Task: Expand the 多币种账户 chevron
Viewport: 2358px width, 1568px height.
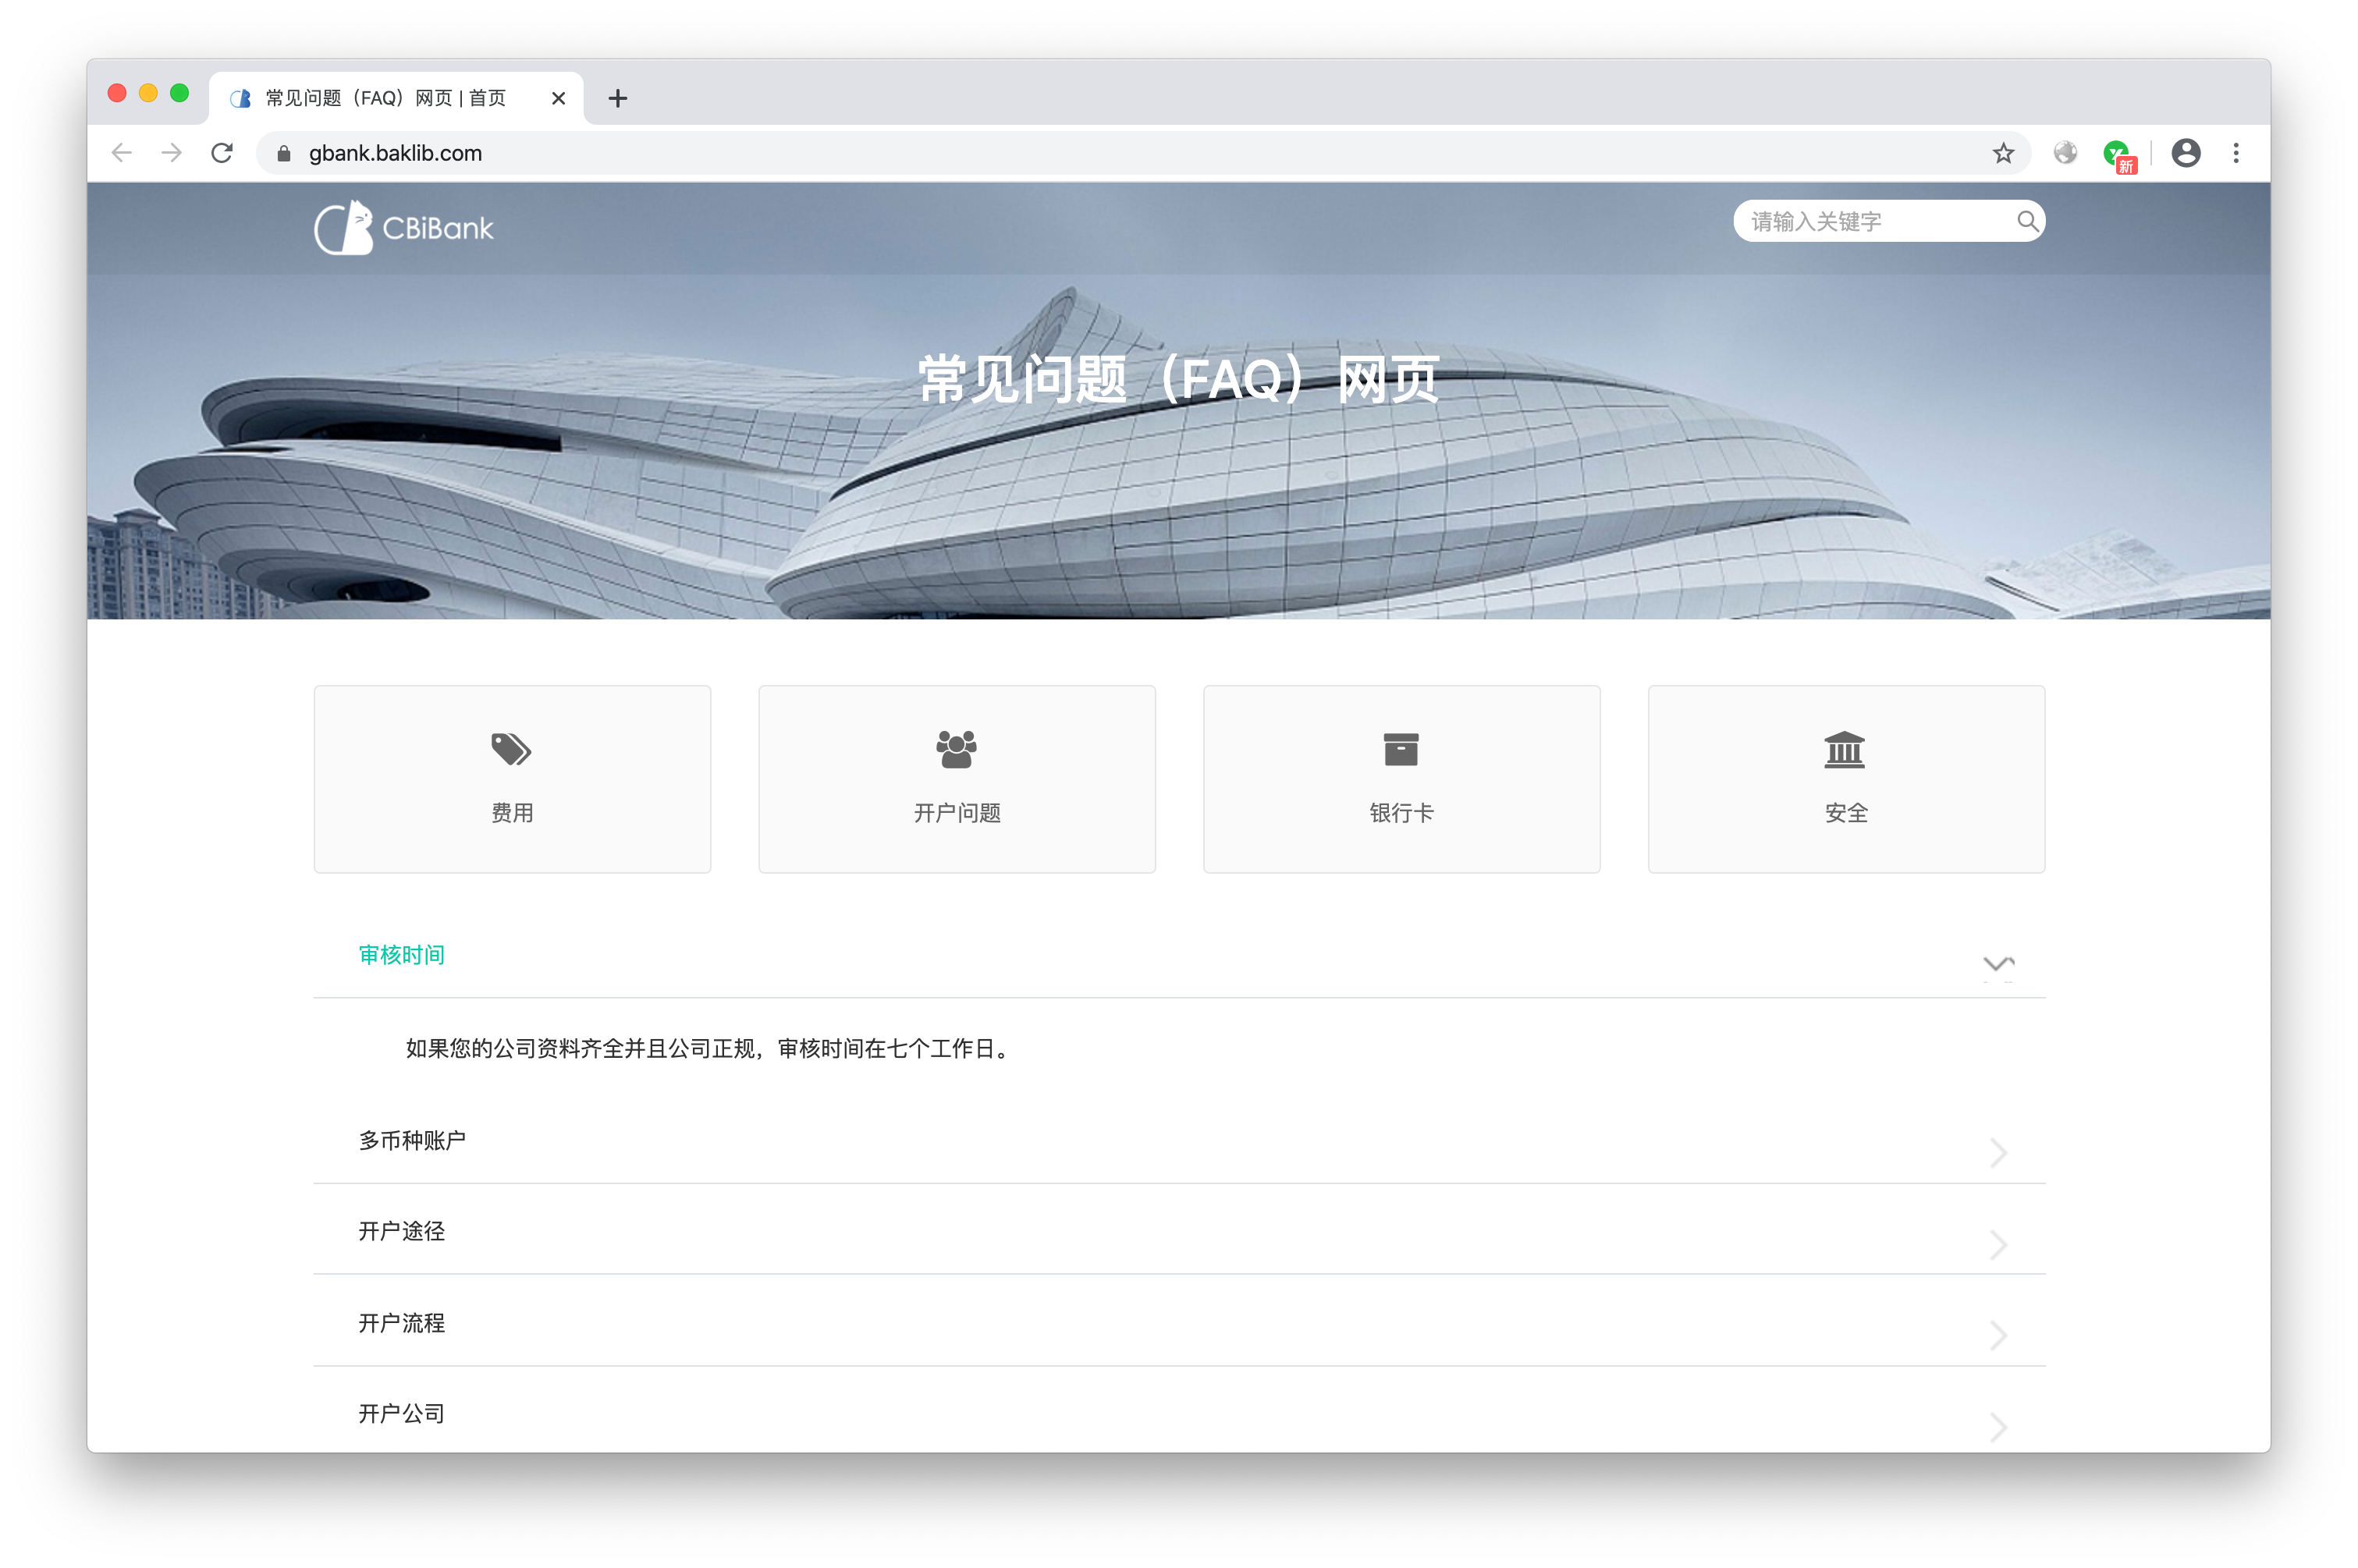Action: point(1998,1153)
